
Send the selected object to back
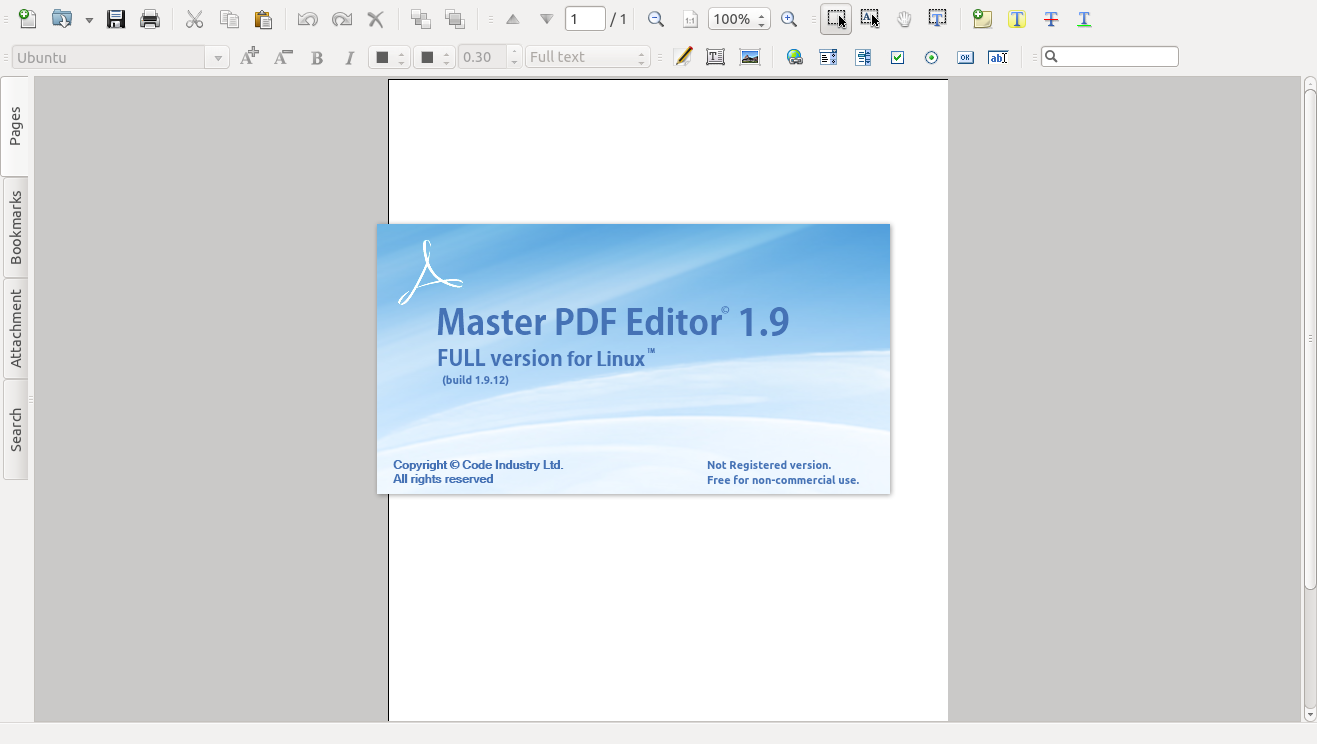(x=455, y=19)
